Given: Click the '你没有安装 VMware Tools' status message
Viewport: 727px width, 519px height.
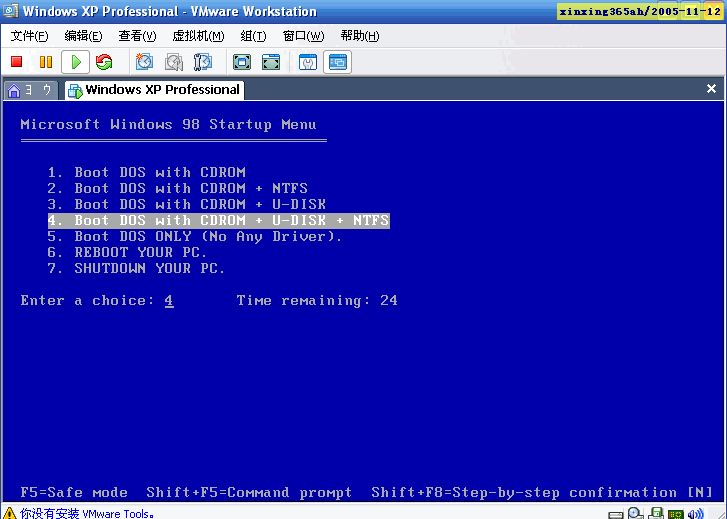Looking at the screenshot, I should click(87, 513).
